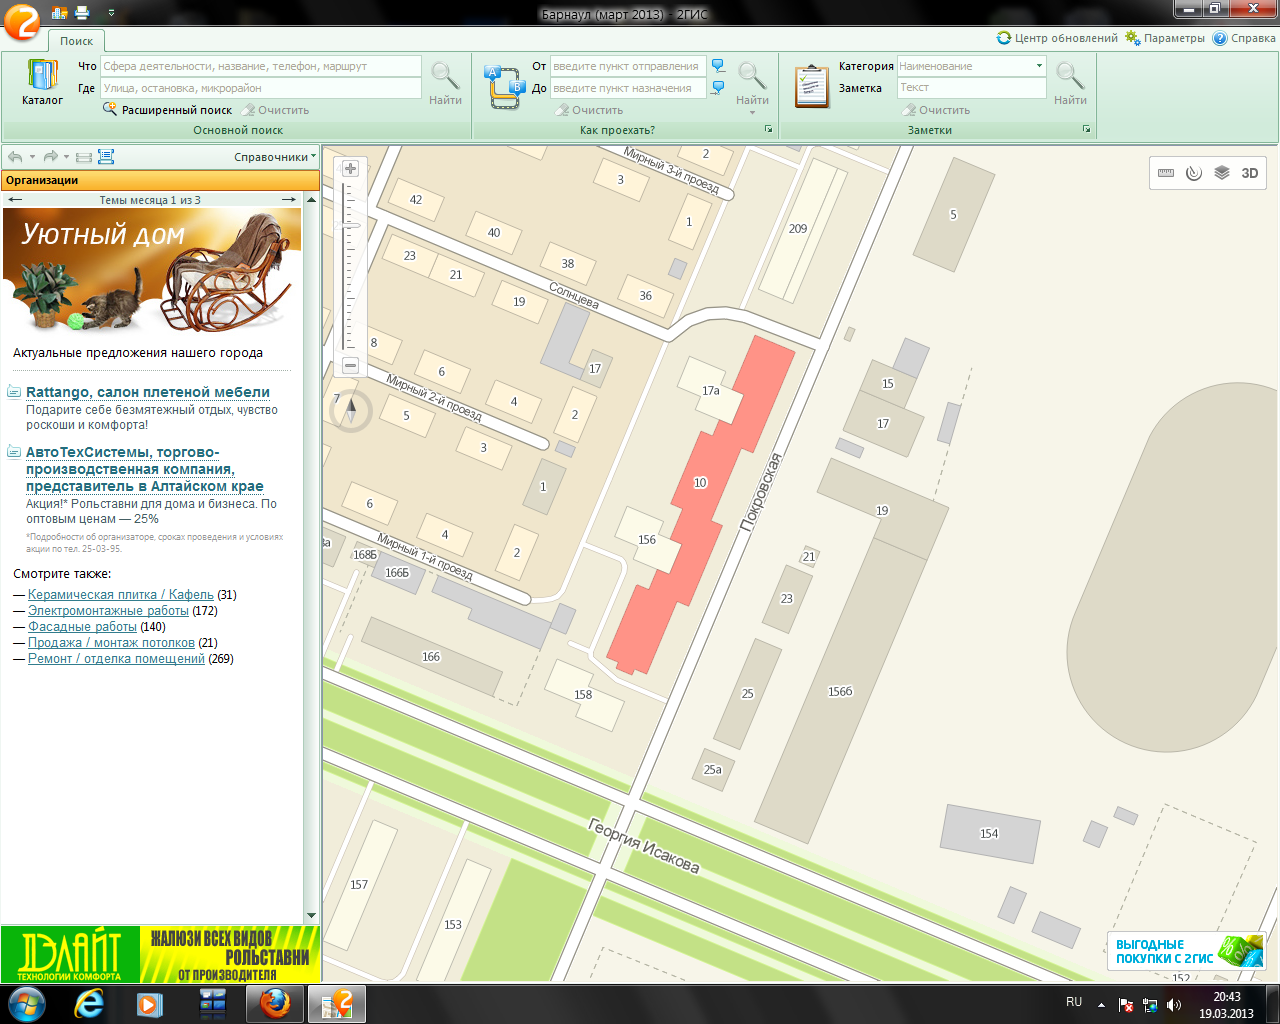Open the Каталог catalog icon
Image resolution: width=1280 pixels, height=1024 pixels.
42,82
